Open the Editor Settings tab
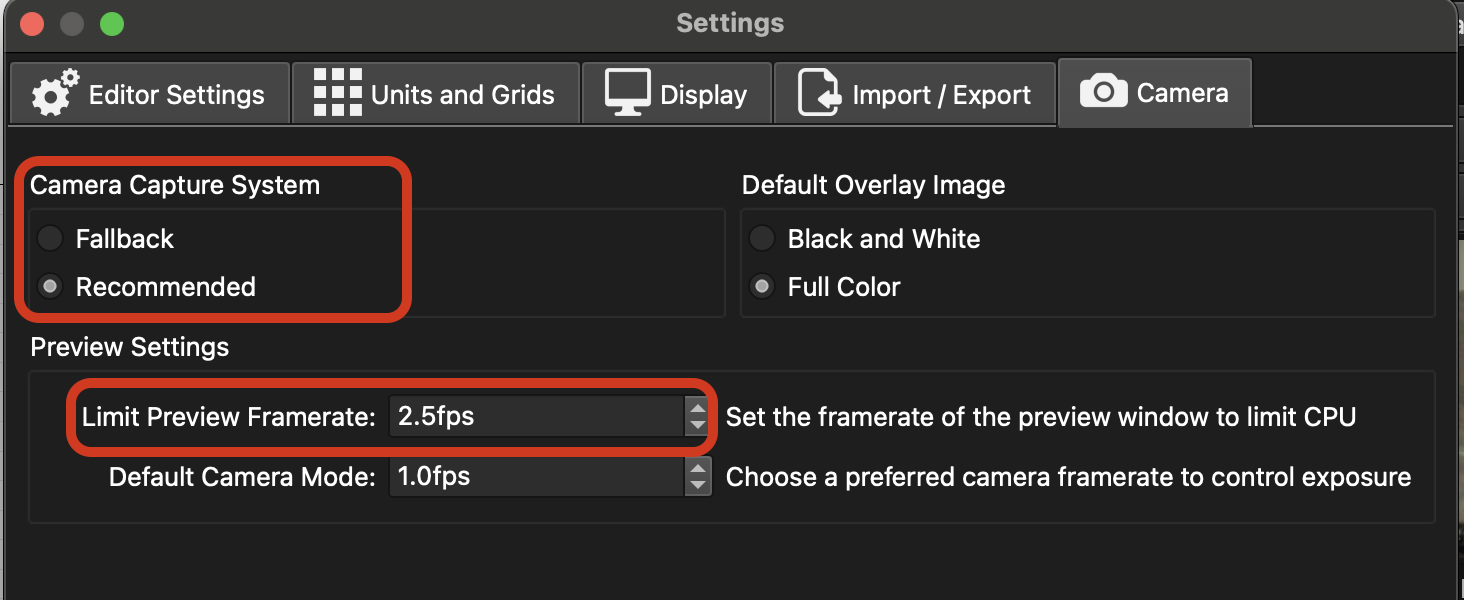 (x=149, y=93)
